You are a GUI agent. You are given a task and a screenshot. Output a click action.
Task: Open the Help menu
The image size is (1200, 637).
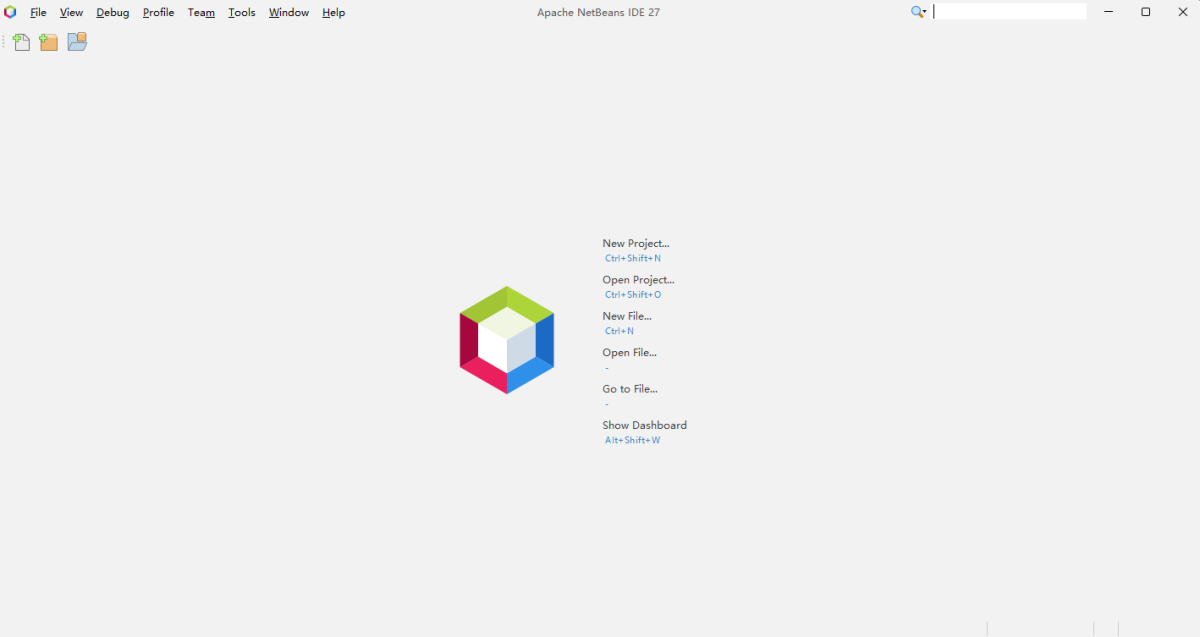pos(333,13)
